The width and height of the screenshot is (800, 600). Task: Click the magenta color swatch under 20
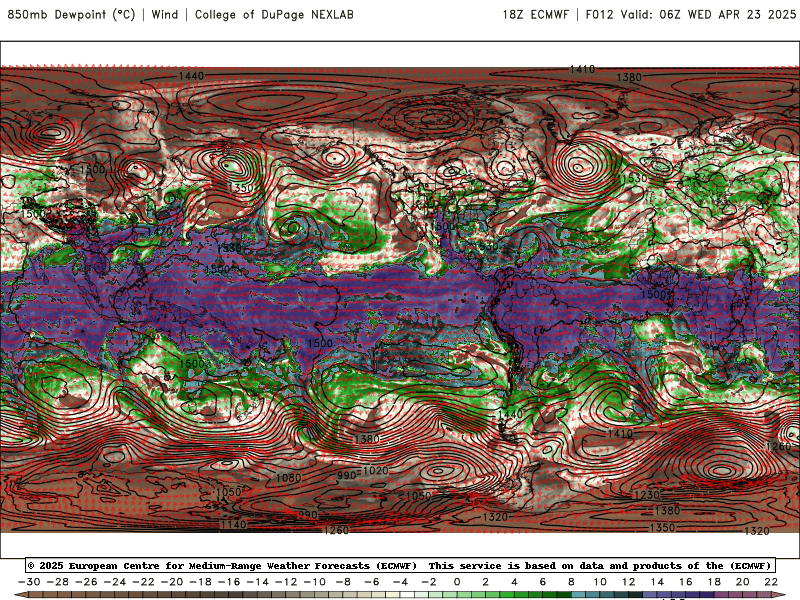tap(749, 595)
